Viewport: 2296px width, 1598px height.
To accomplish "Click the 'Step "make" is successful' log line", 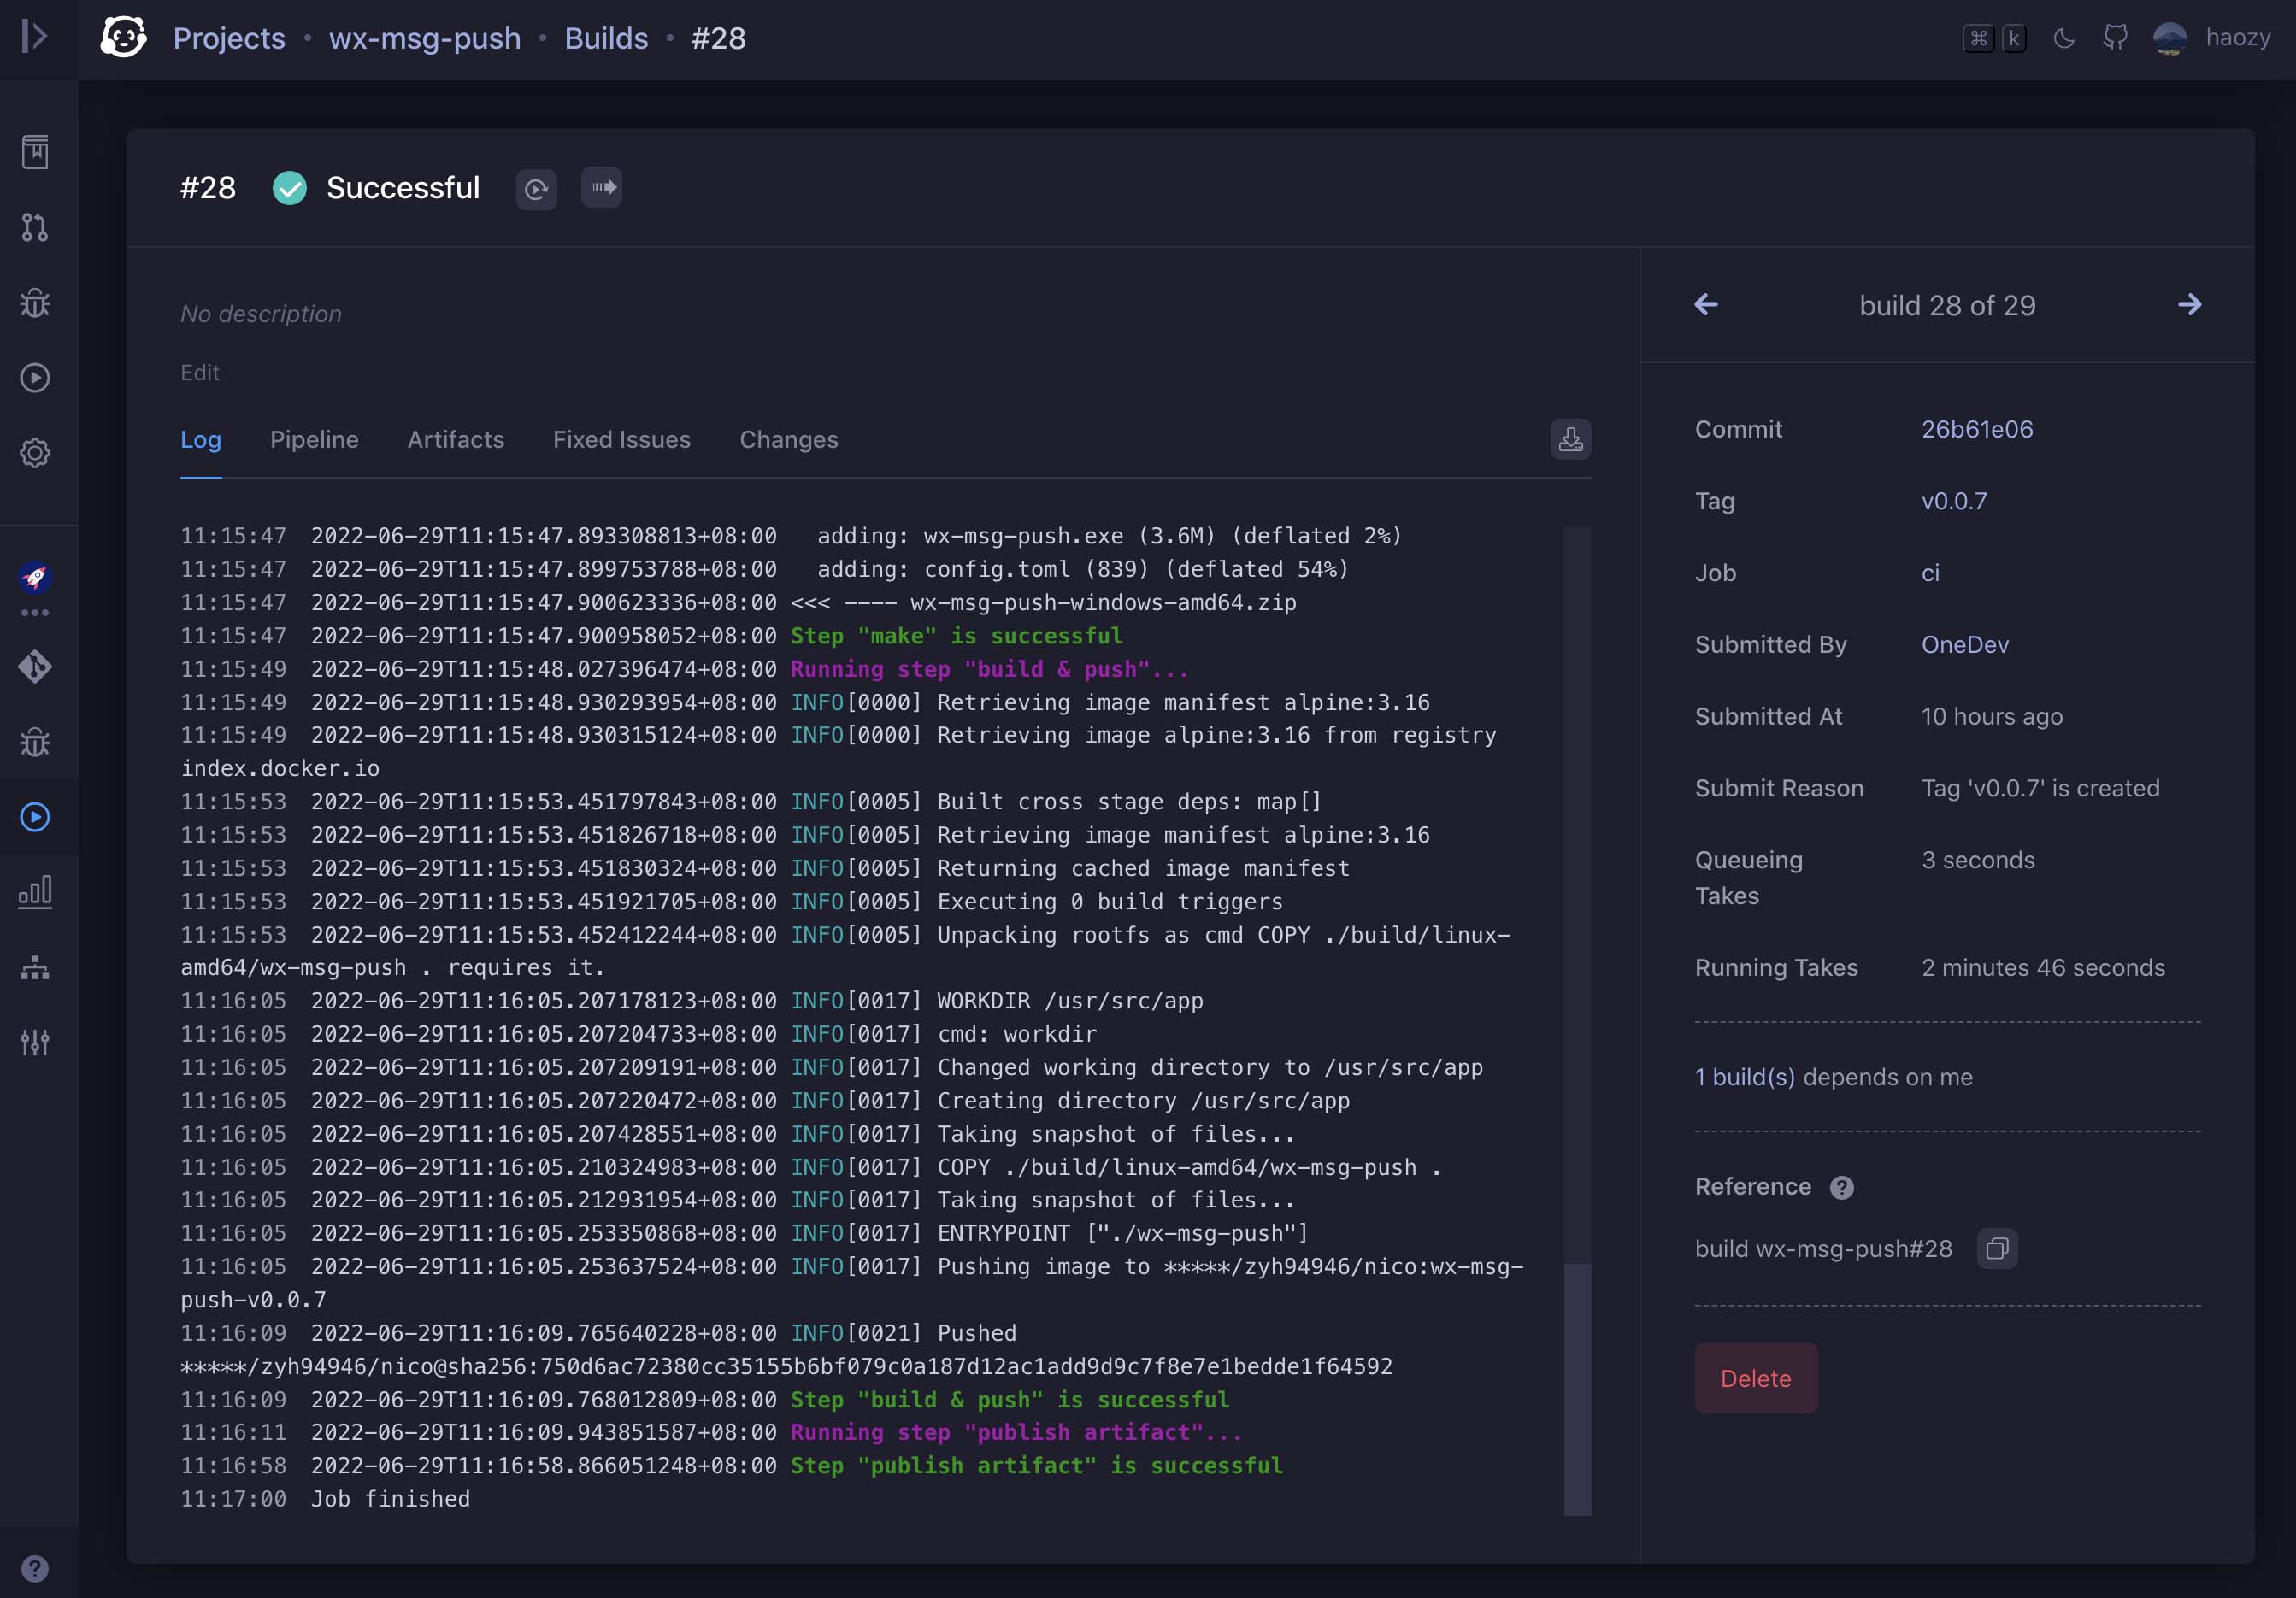I will coord(957,636).
